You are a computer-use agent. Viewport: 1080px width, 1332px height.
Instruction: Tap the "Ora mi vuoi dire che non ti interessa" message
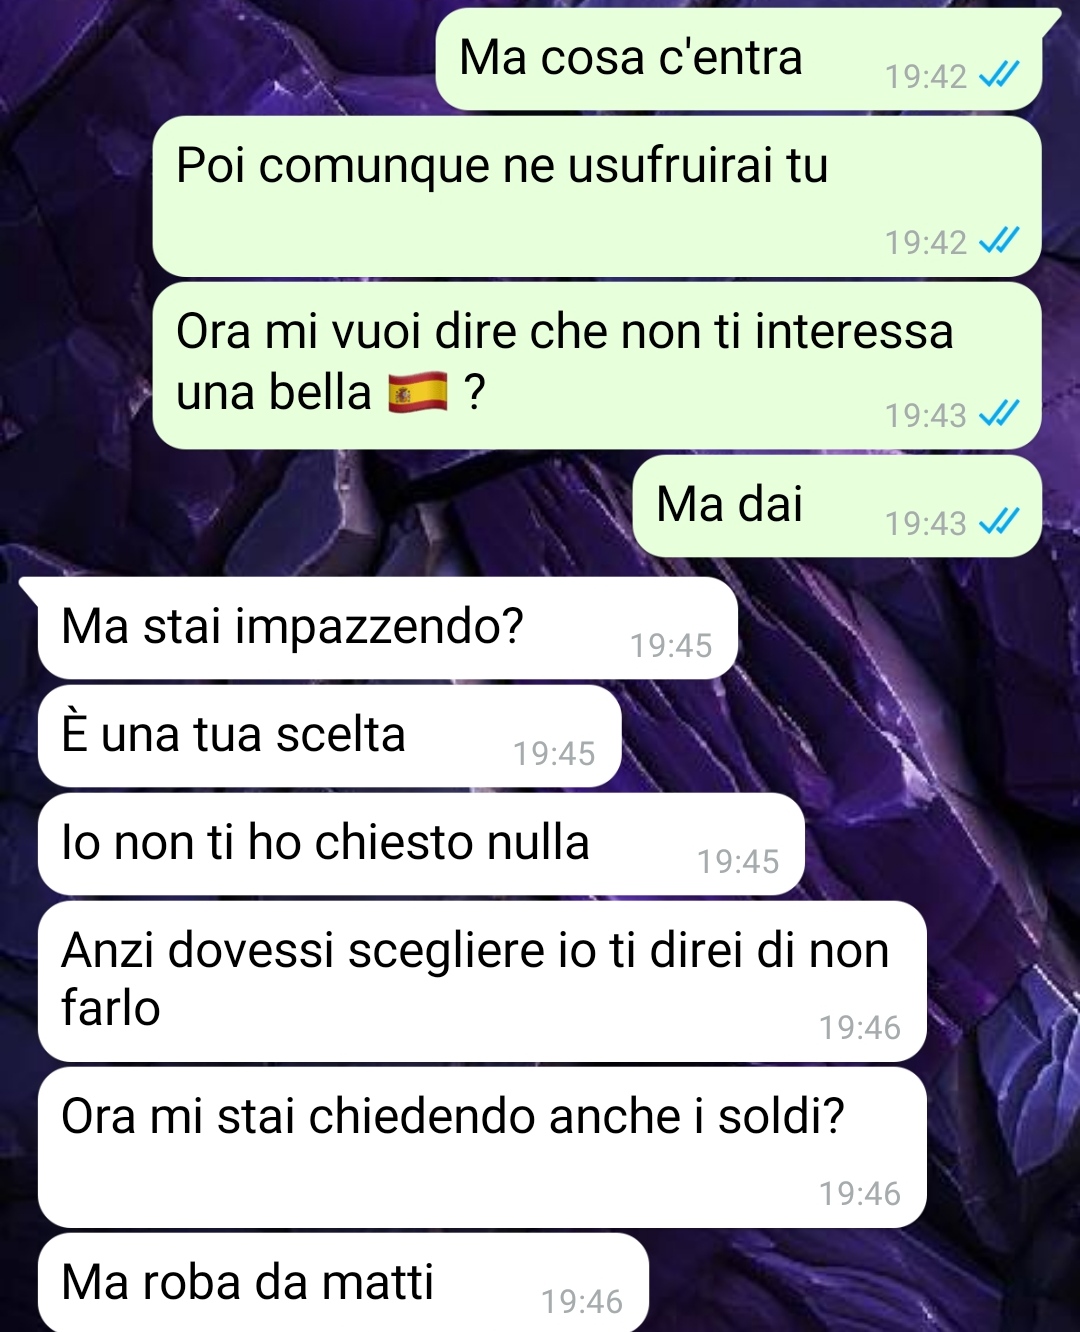click(x=597, y=366)
